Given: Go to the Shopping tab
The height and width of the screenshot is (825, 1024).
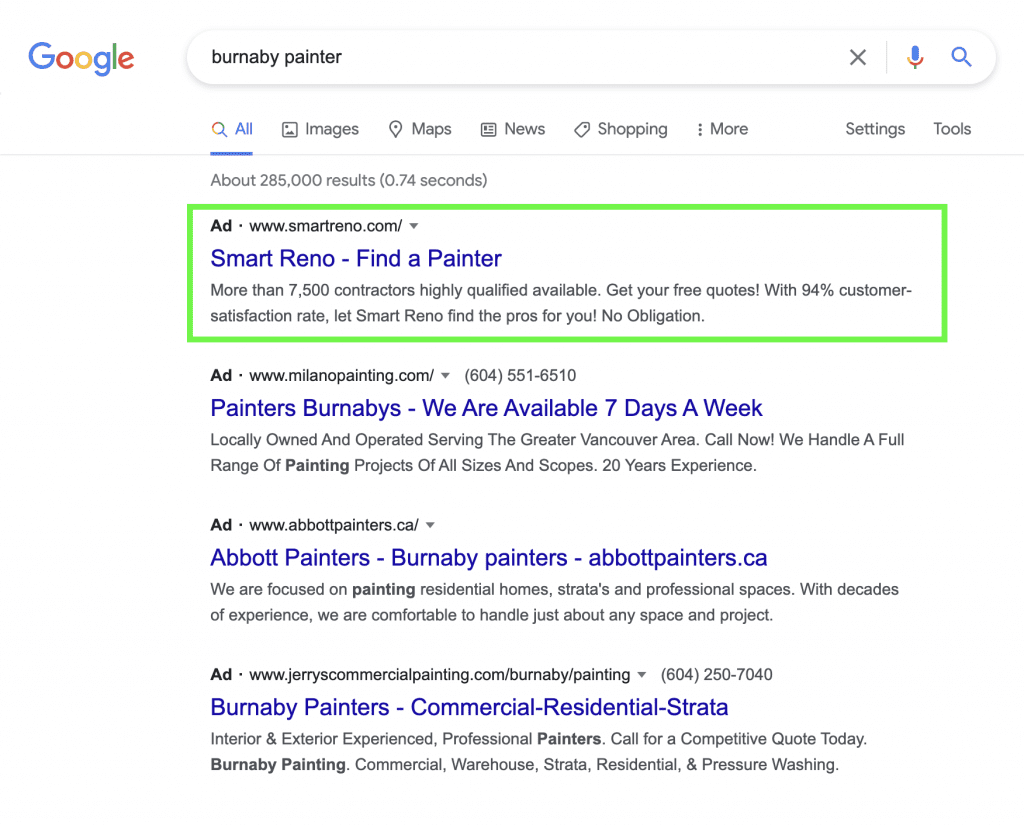Looking at the screenshot, I should point(620,129).
